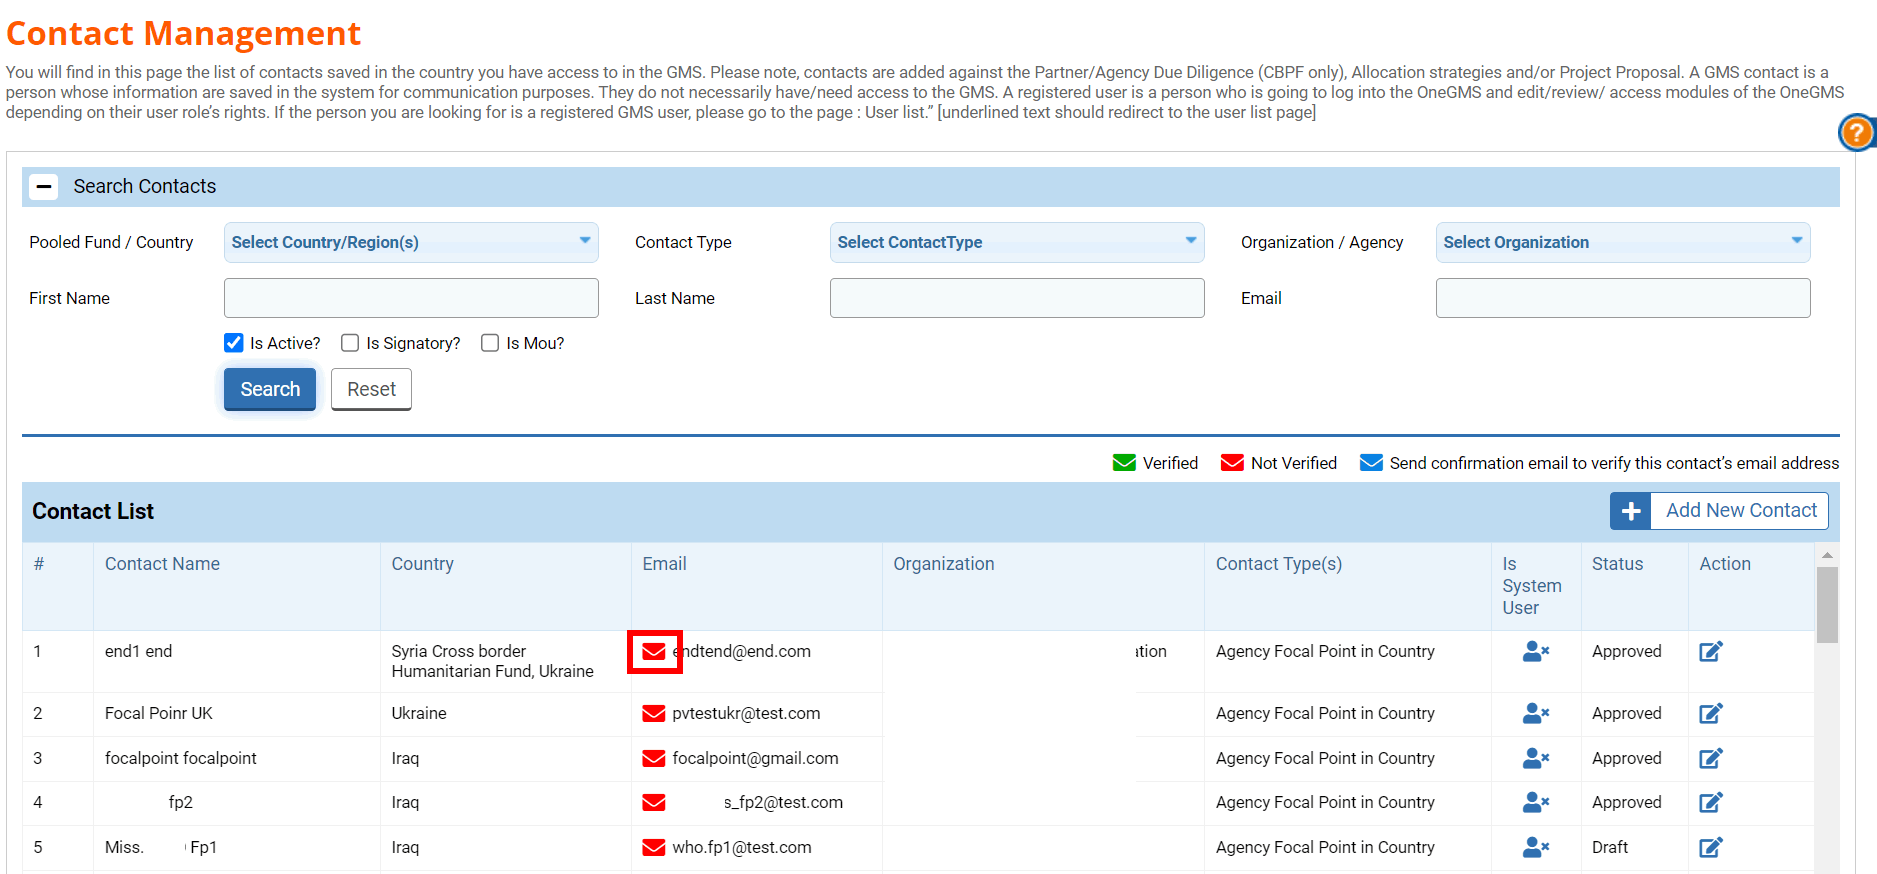Click contact name Focal Poinr UK
The width and height of the screenshot is (1877, 874).
(x=159, y=713)
